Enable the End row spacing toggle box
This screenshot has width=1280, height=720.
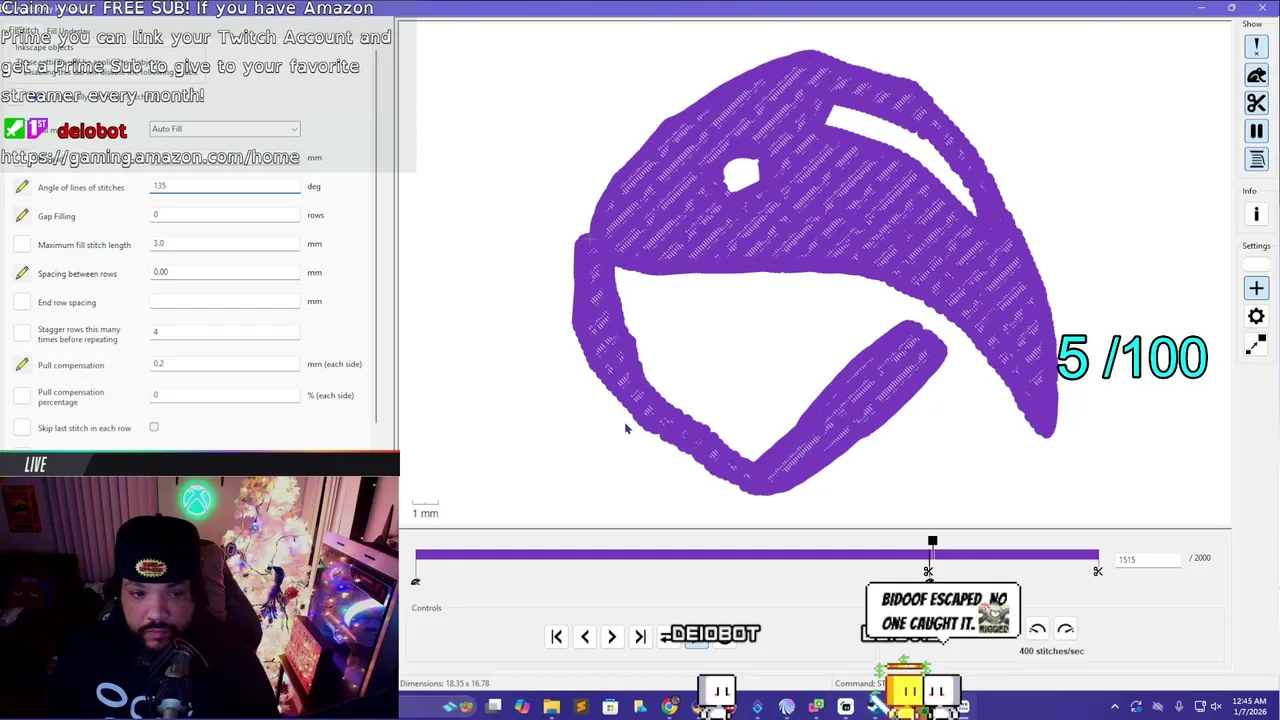click(22, 302)
